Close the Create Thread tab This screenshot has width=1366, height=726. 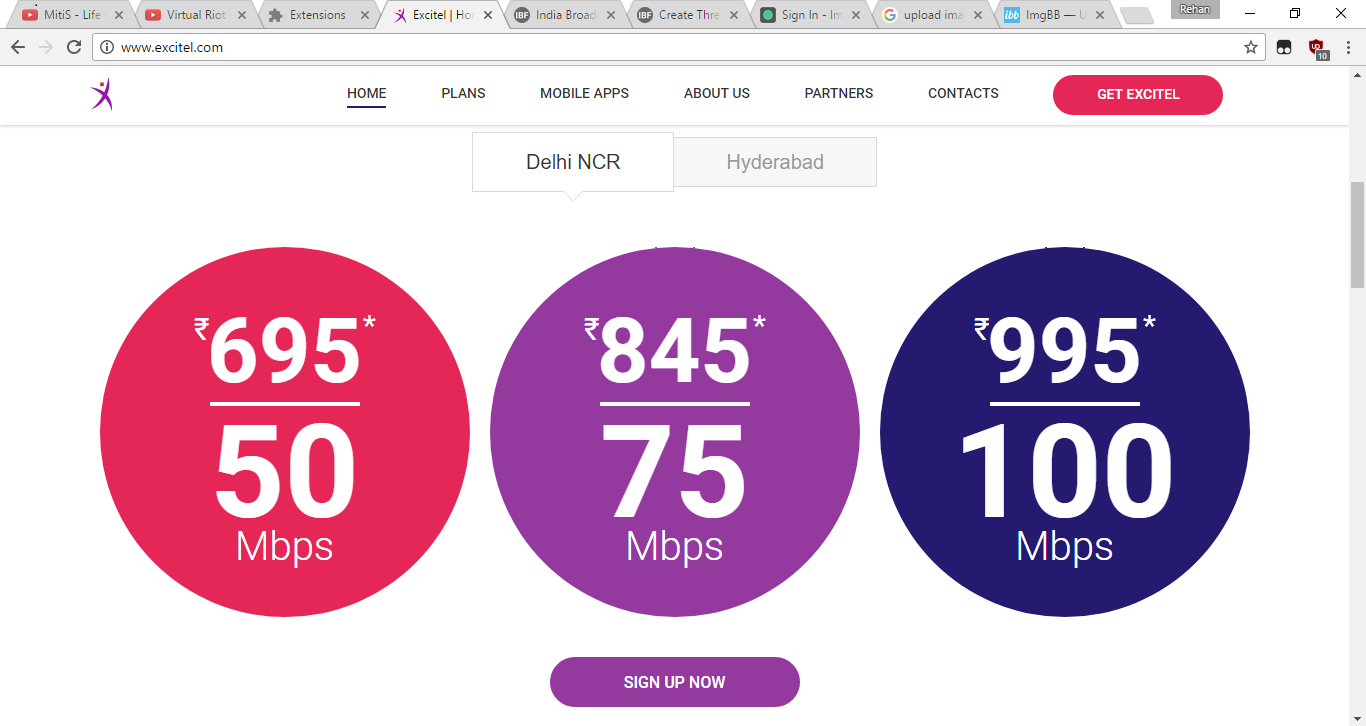tap(734, 15)
